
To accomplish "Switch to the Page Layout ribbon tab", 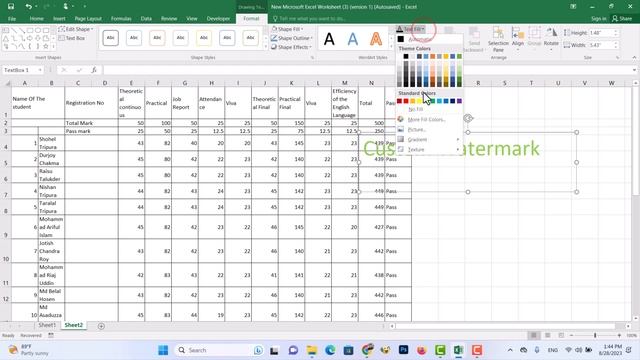I will coord(88,18).
